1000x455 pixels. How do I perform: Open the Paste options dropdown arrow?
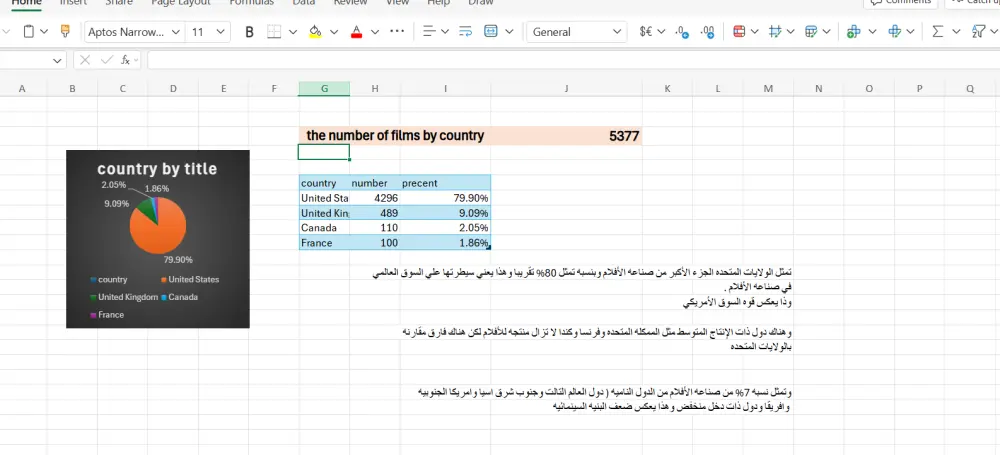tap(44, 31)
